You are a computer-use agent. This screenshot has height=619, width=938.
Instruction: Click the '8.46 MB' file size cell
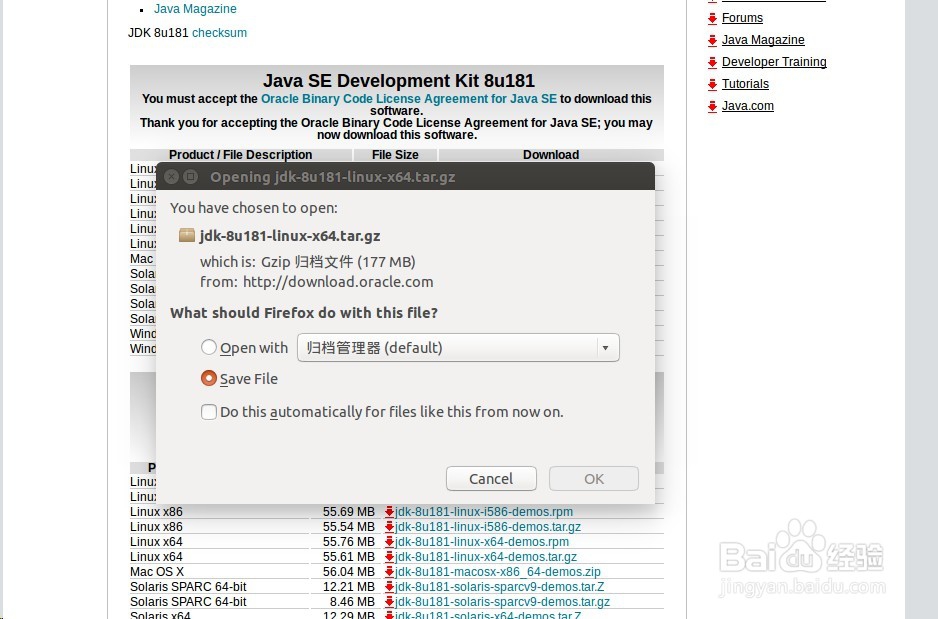pyautogui.click(x=352, y=602)
